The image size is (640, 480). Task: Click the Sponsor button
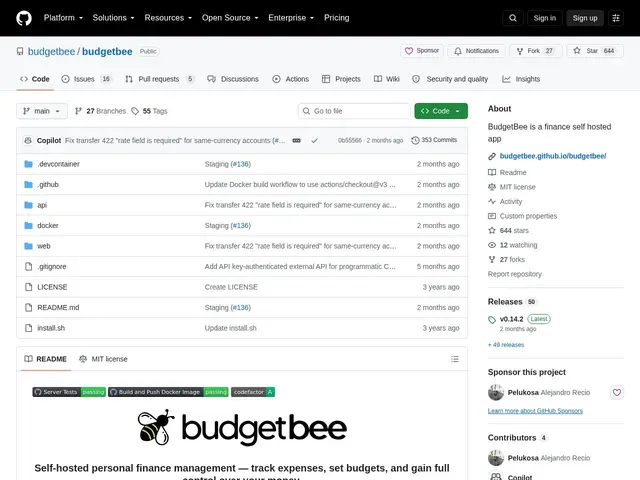tap(422, 51)
